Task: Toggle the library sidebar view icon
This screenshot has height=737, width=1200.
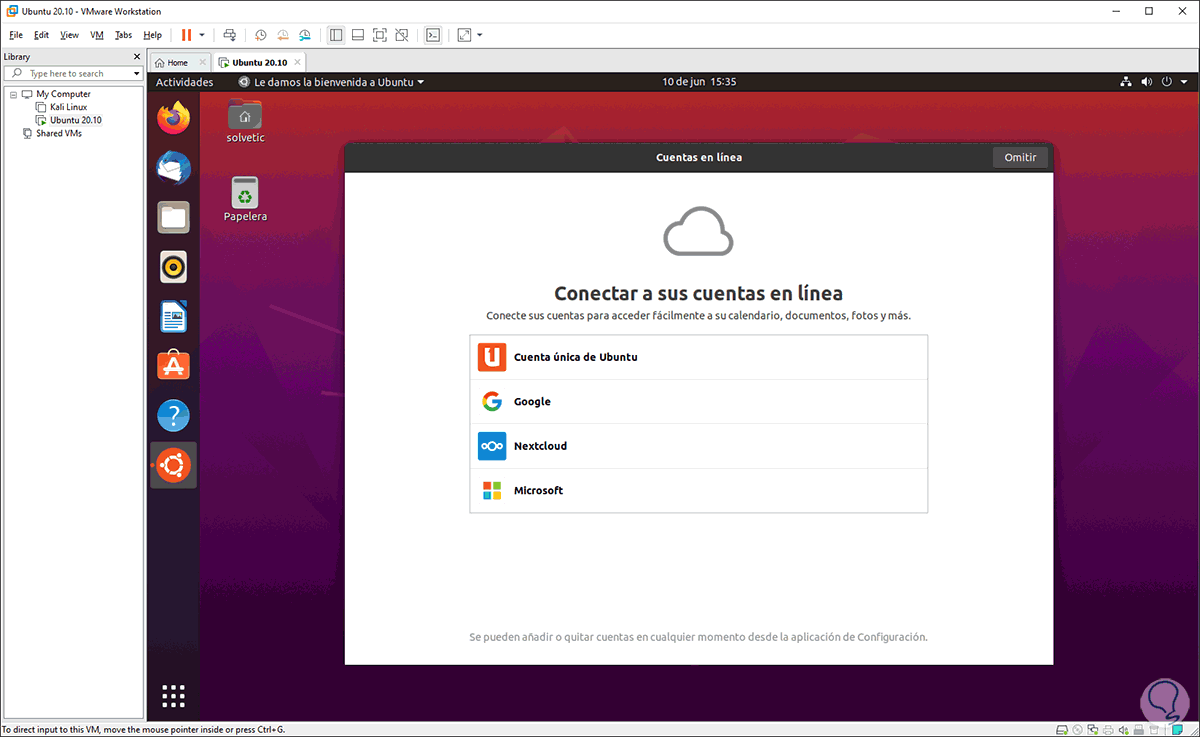Action: 336,34
